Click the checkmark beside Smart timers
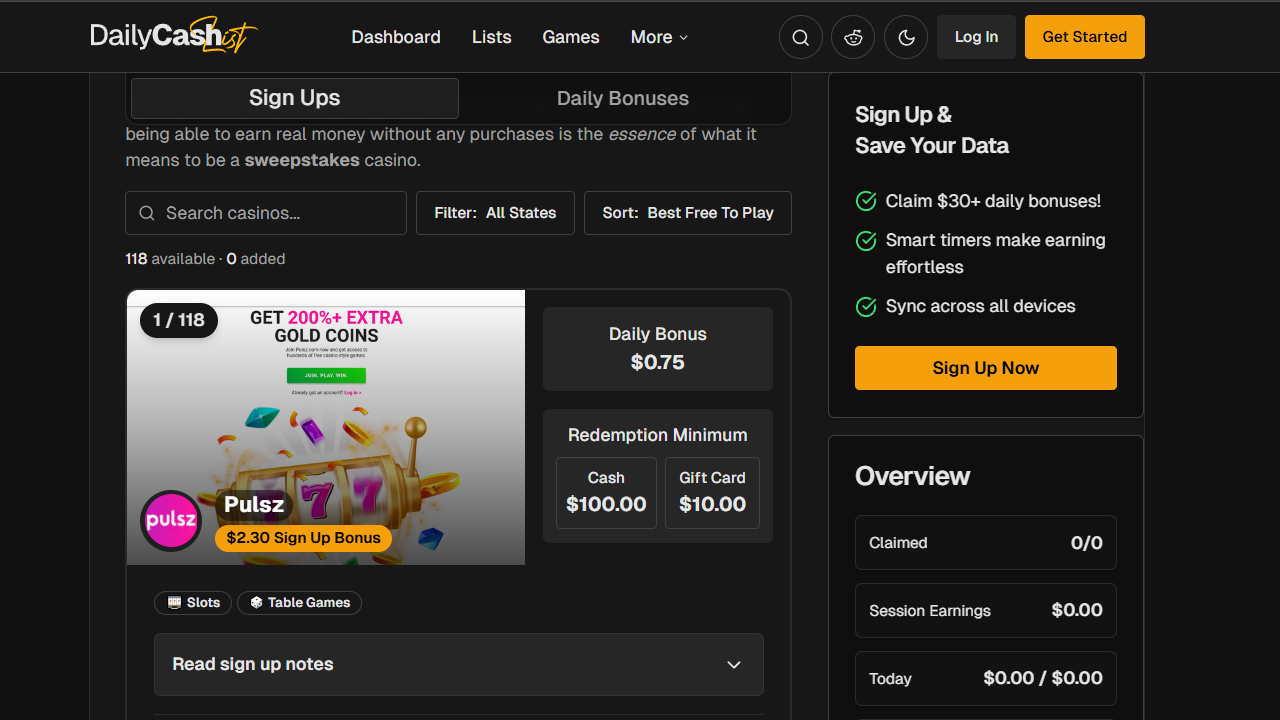Viewport: 1280px width, 720px height. pos(866,240)
